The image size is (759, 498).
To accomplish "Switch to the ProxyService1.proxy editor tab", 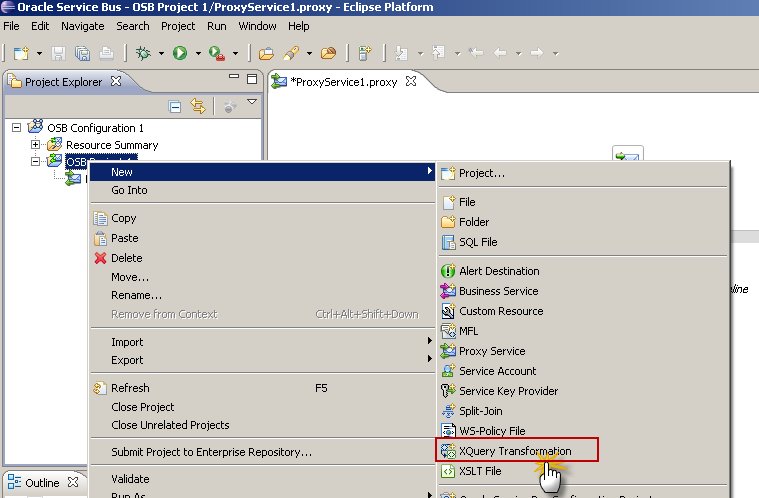I will (340, 82).
